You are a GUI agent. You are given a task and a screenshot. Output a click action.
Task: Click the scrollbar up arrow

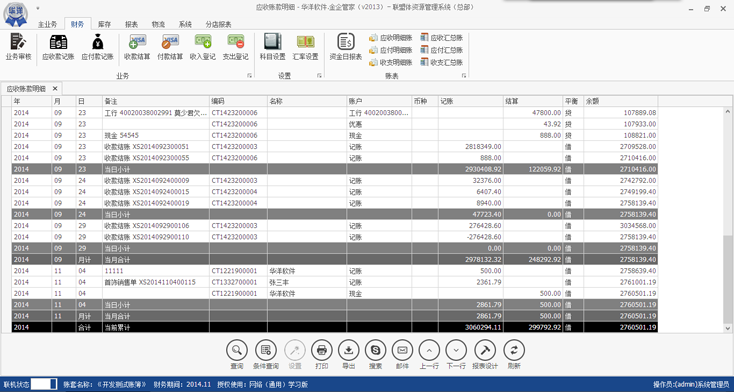(727, 111)
